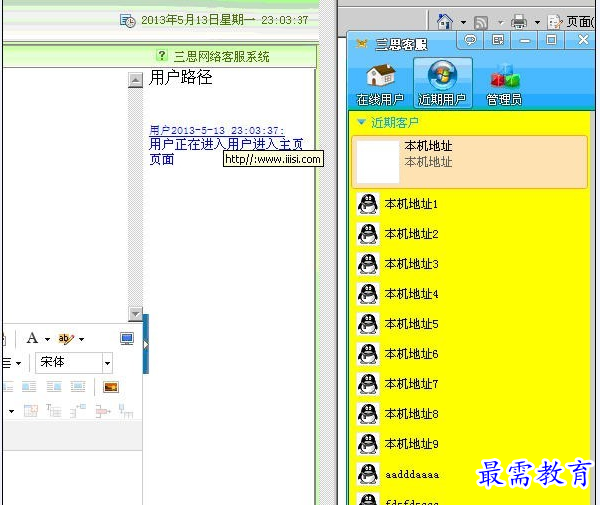Click the clock calendar icon near date

(127, 20)
